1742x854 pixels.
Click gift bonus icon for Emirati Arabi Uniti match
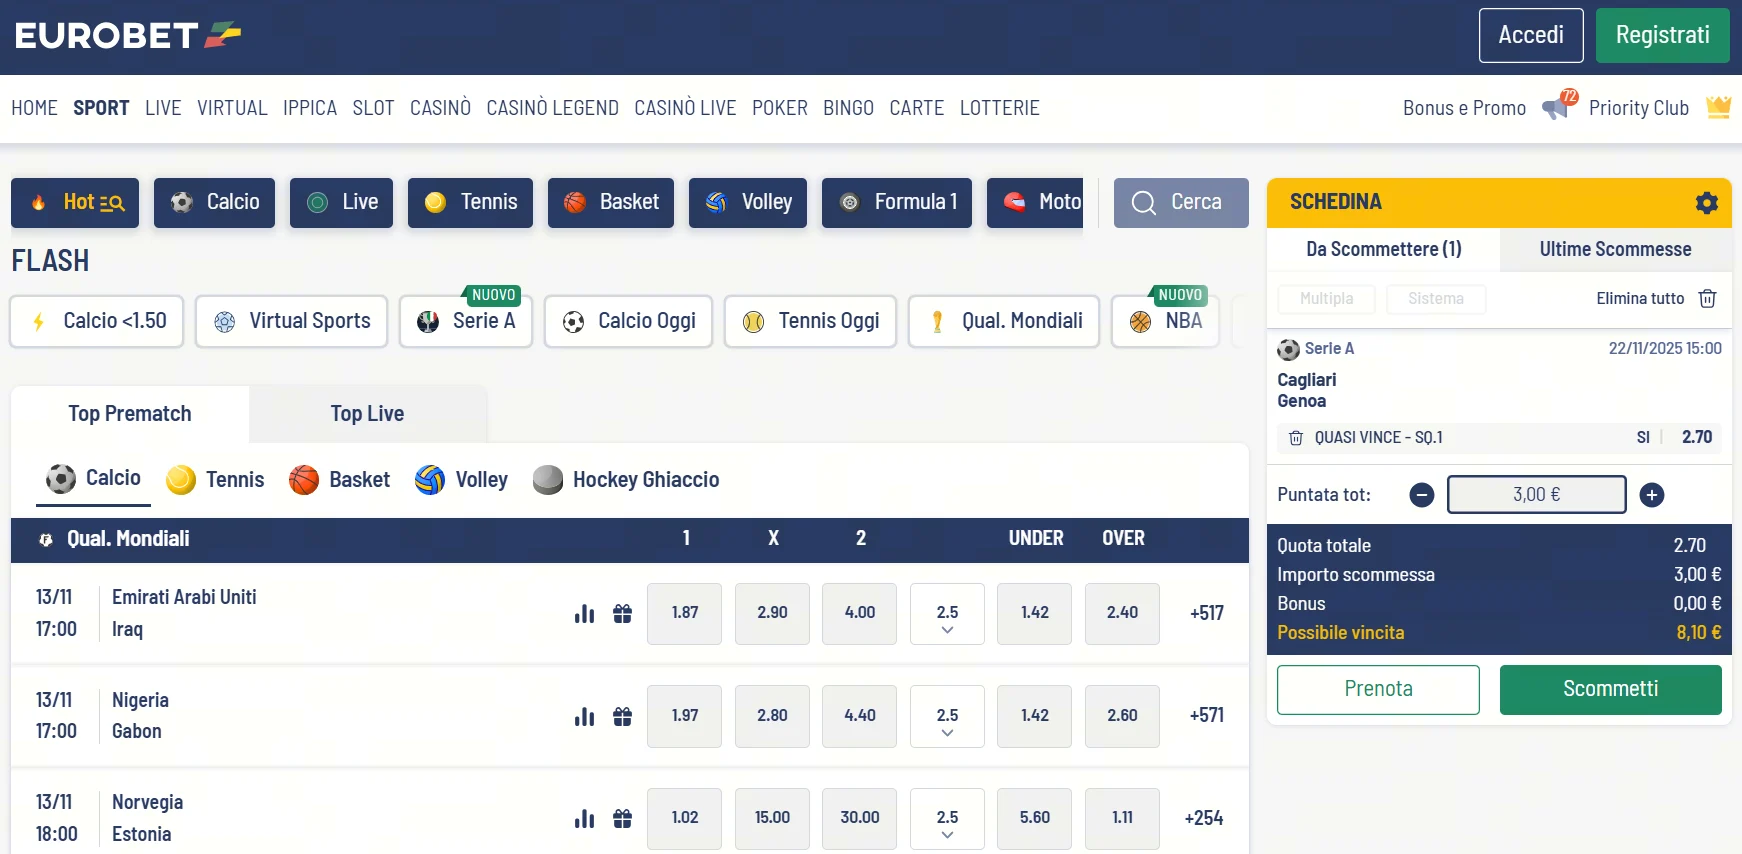(622, 613)
